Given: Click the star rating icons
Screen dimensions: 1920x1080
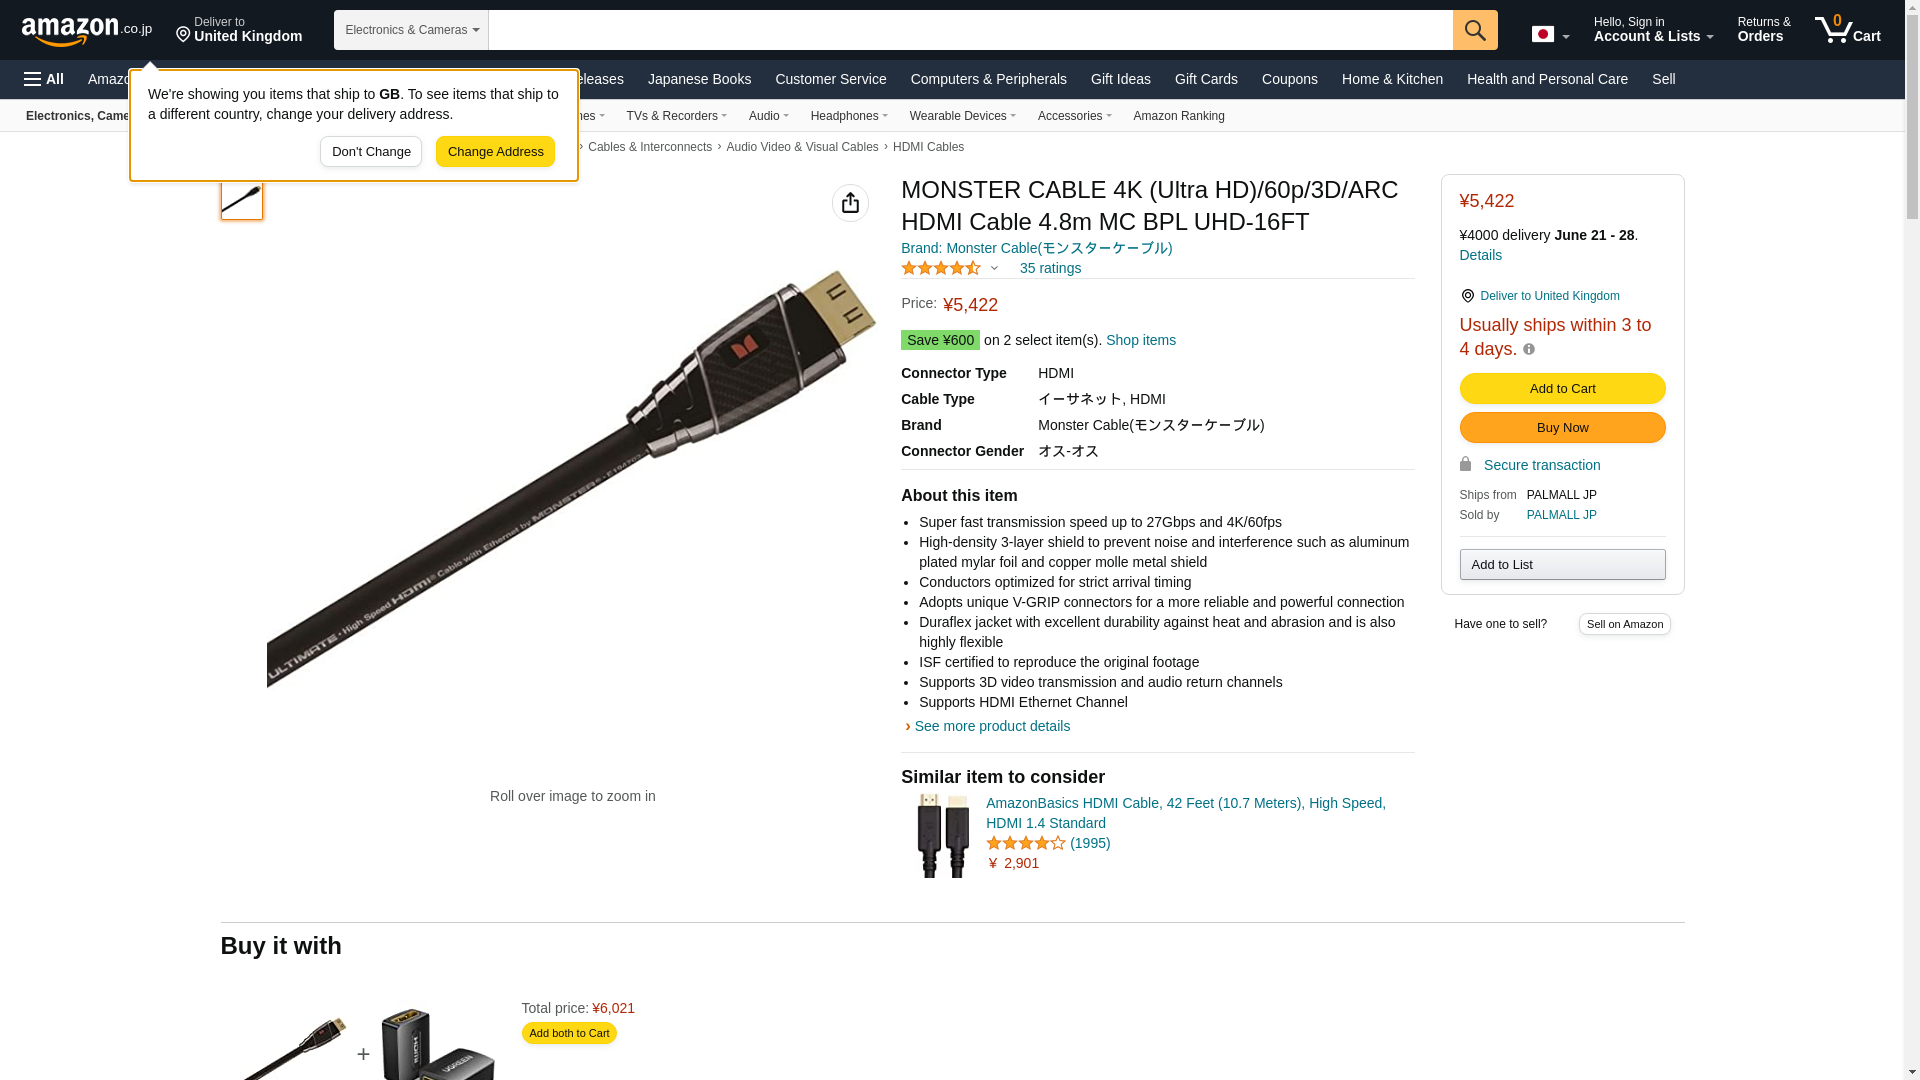Looking at the screenshot, I should 941,268.
